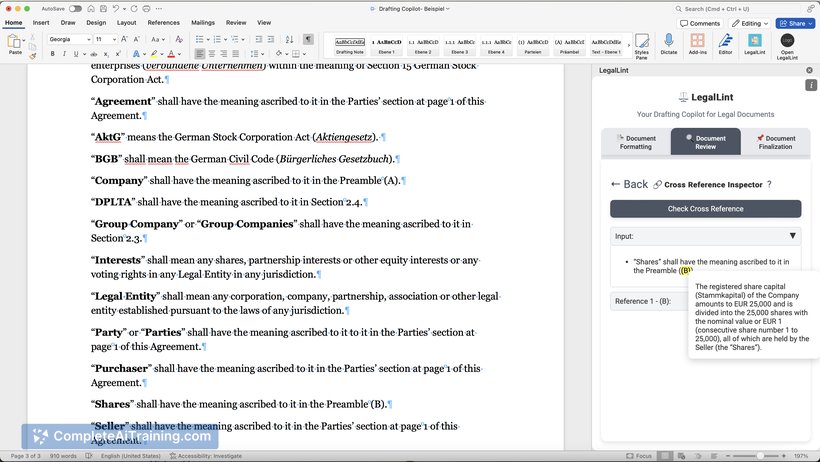Align text left
Image resolution: width=820 pixels, height=462 pixels.
click(199, 54)
